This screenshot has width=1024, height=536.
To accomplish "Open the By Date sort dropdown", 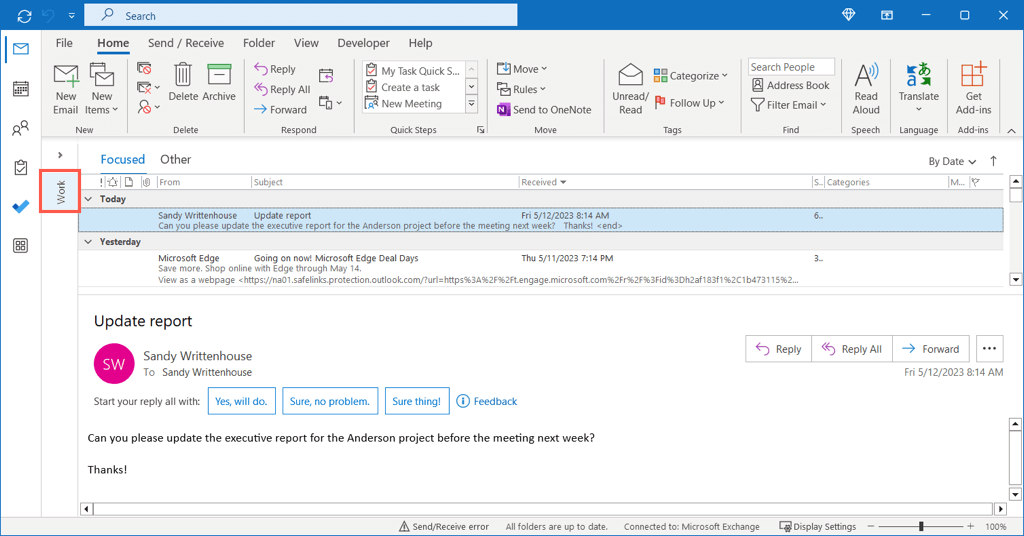I will (x=952, y=161).
